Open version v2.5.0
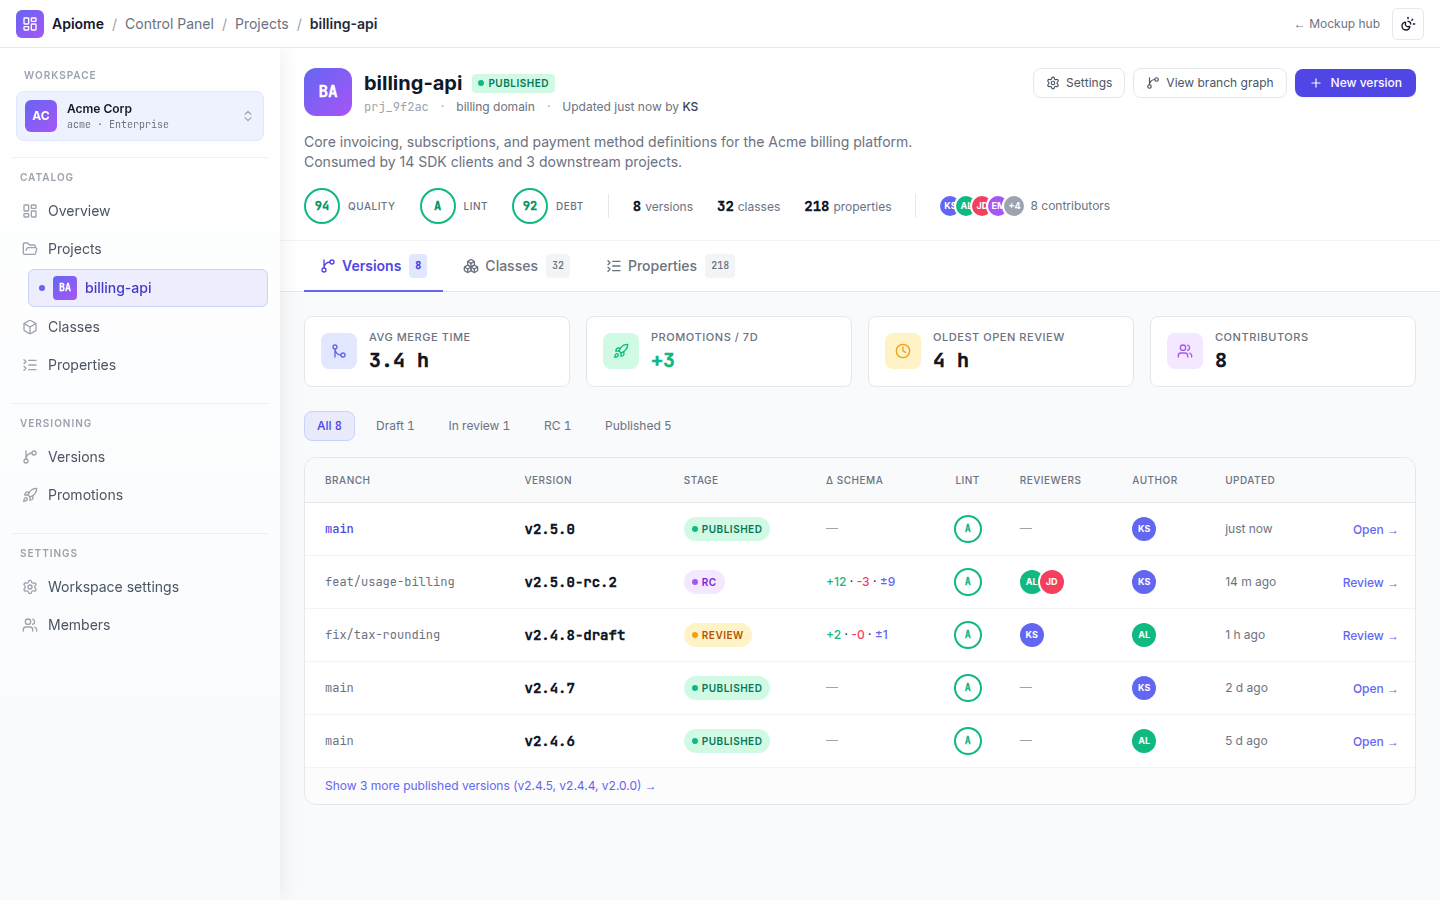The width and height of the screenshot is (1440, 900). (x=1375, y=530)
